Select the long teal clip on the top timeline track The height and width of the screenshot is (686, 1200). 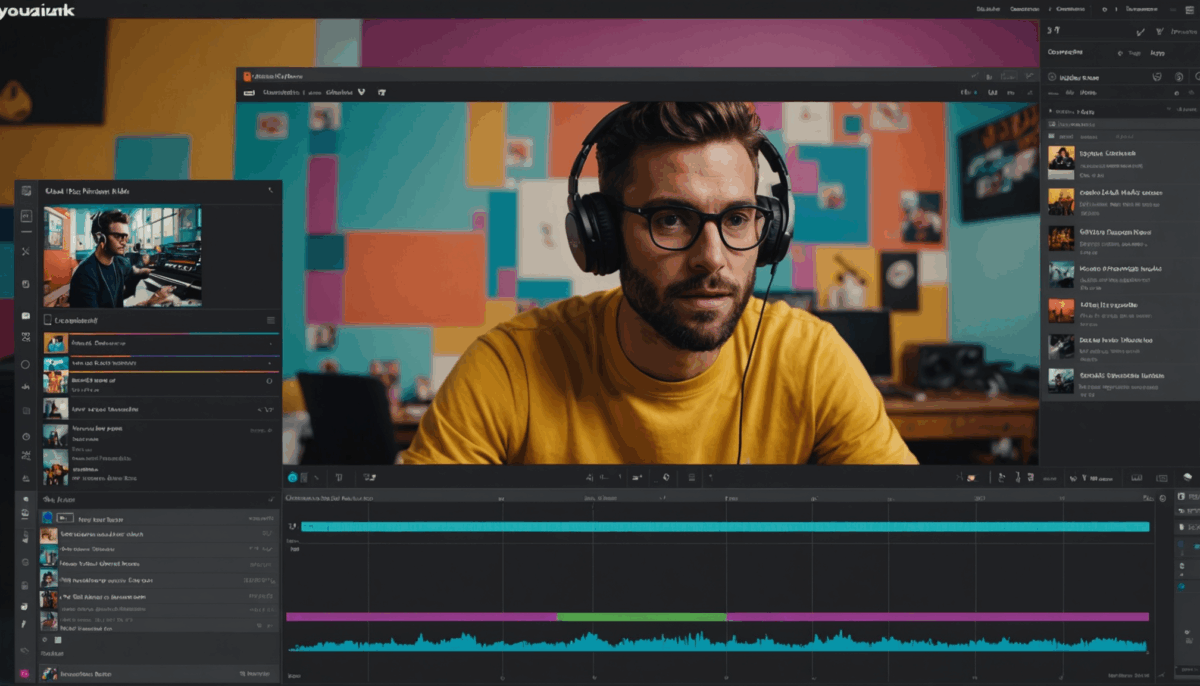click(725, 526)
